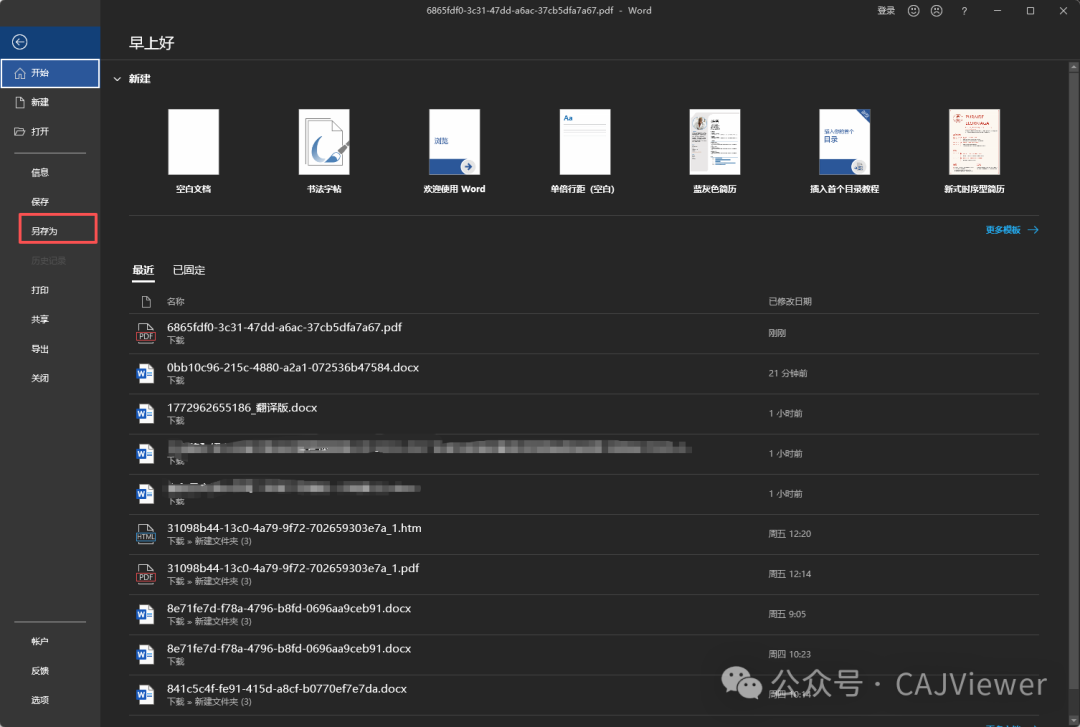Screen dimensions: 1080x727
Task: Click the PDF icon of 6865fdf0-3c31 file
Action: point(145,333)
